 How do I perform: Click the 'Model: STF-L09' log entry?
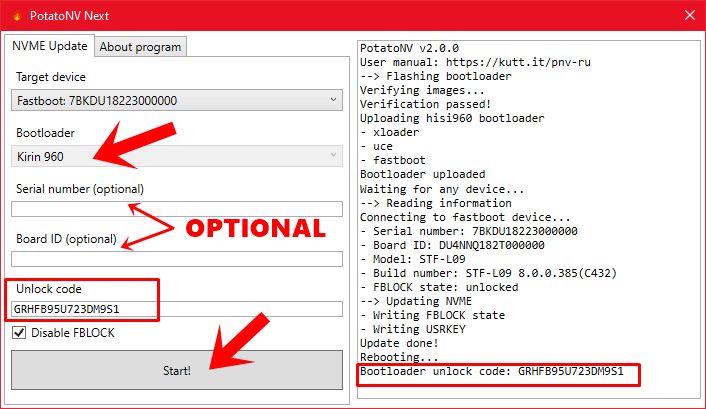click(x=412, y=259)
